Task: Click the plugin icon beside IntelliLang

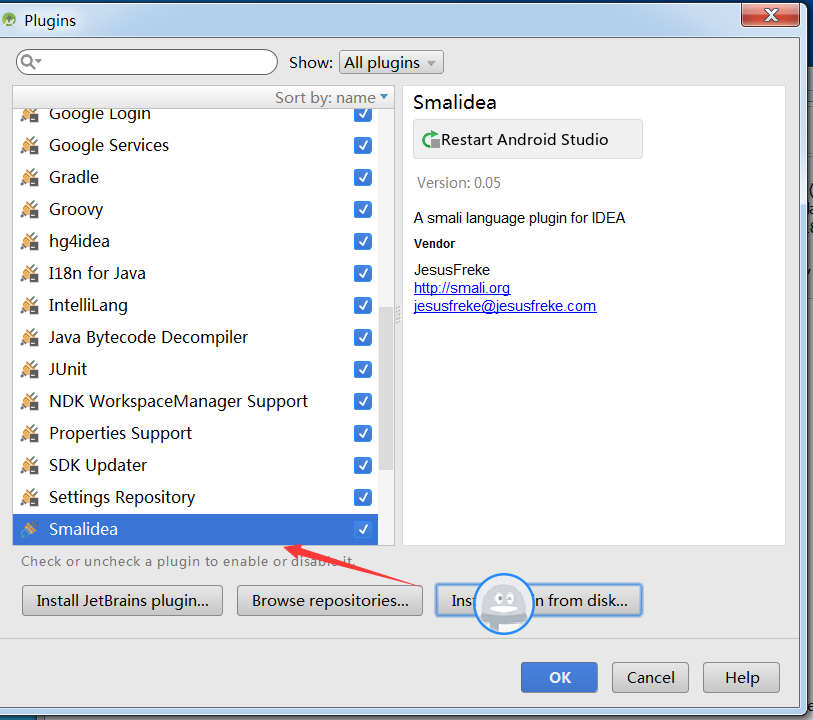Action: click(x=30, y=306)
